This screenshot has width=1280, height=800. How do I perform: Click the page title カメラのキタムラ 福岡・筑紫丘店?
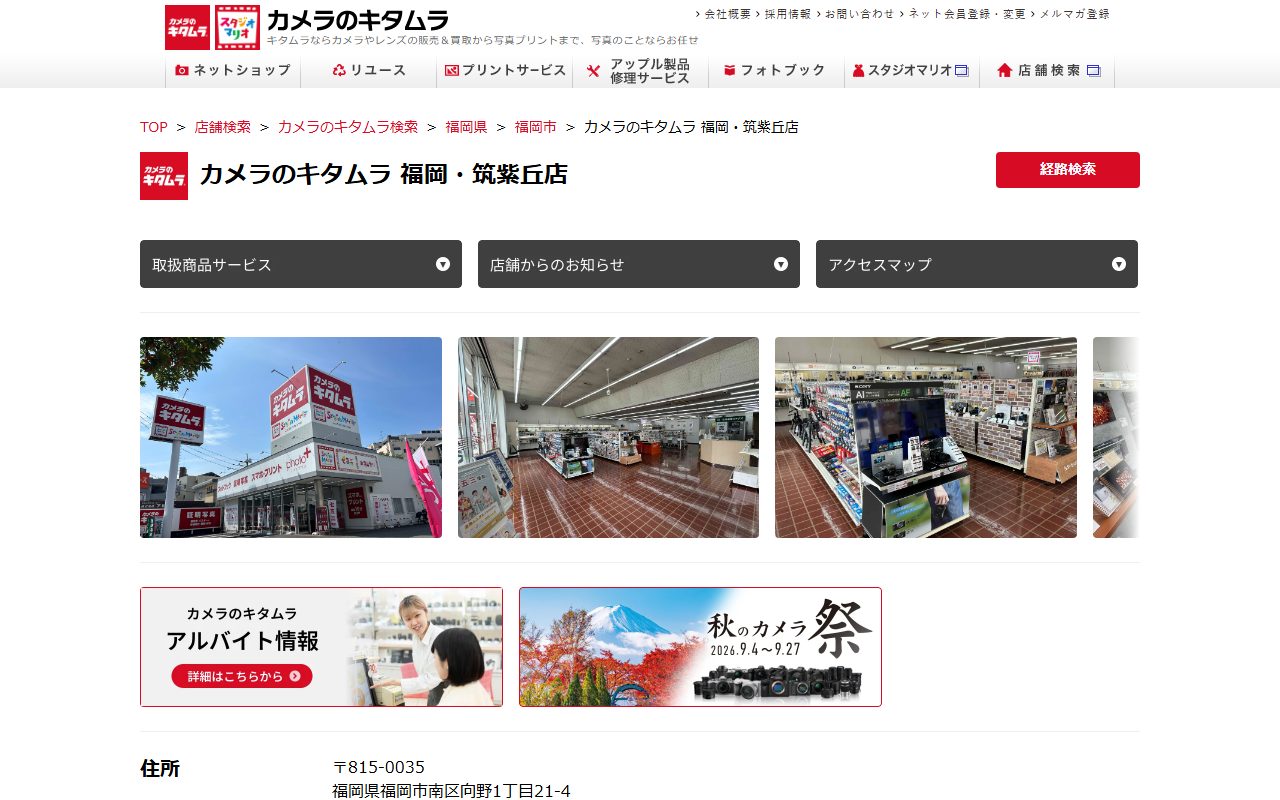tap(384, 174)
